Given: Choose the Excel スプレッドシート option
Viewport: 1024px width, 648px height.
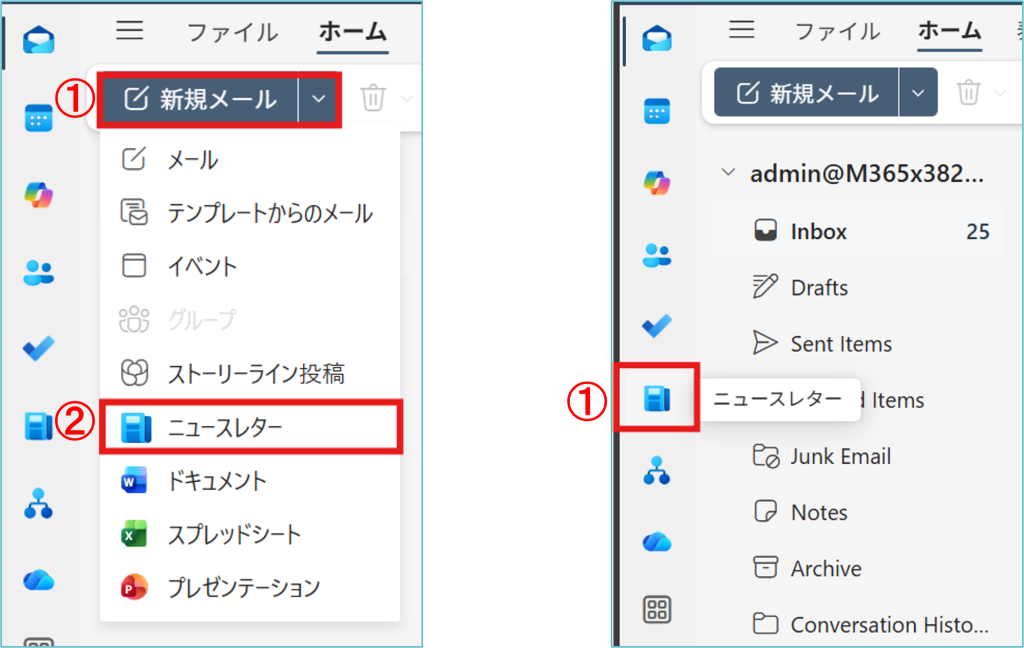Looking at the screenshot, I should point(234,534).
